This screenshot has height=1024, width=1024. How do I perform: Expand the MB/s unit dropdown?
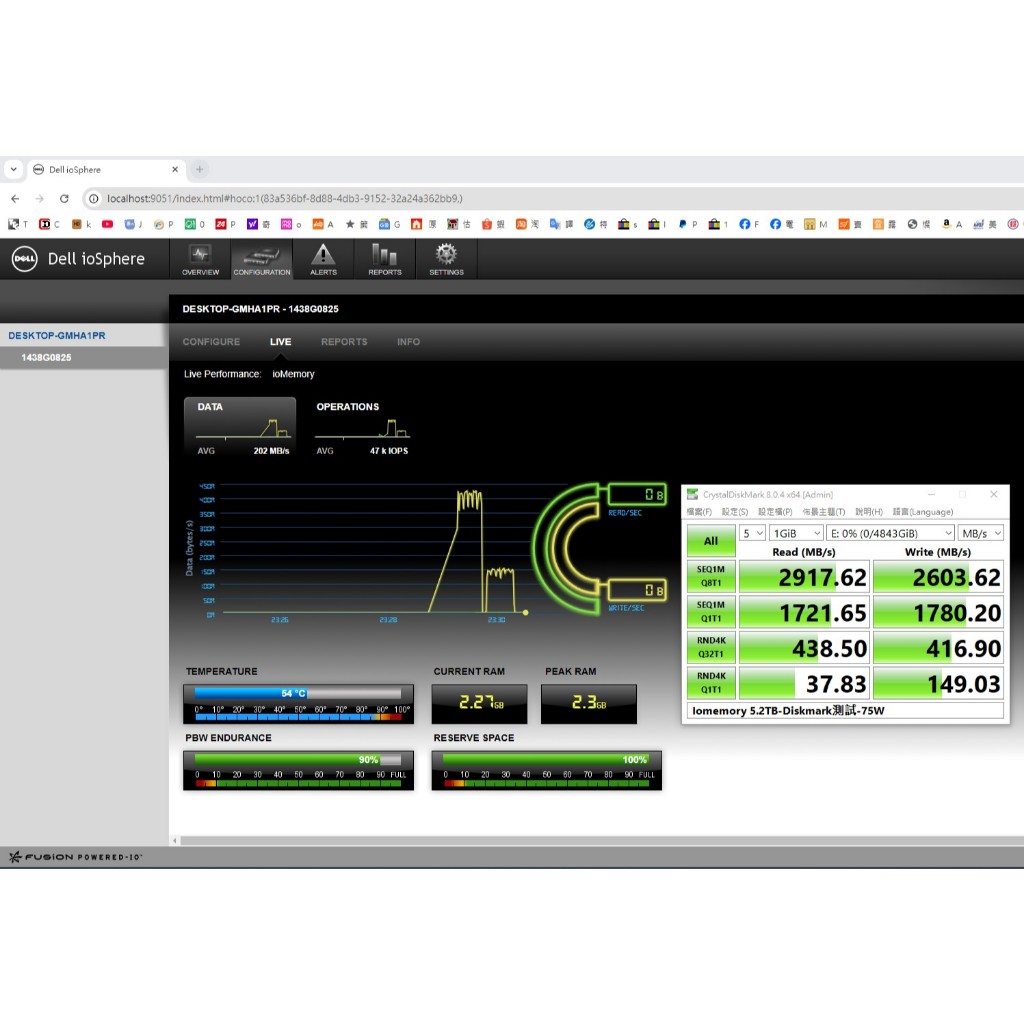981,534
